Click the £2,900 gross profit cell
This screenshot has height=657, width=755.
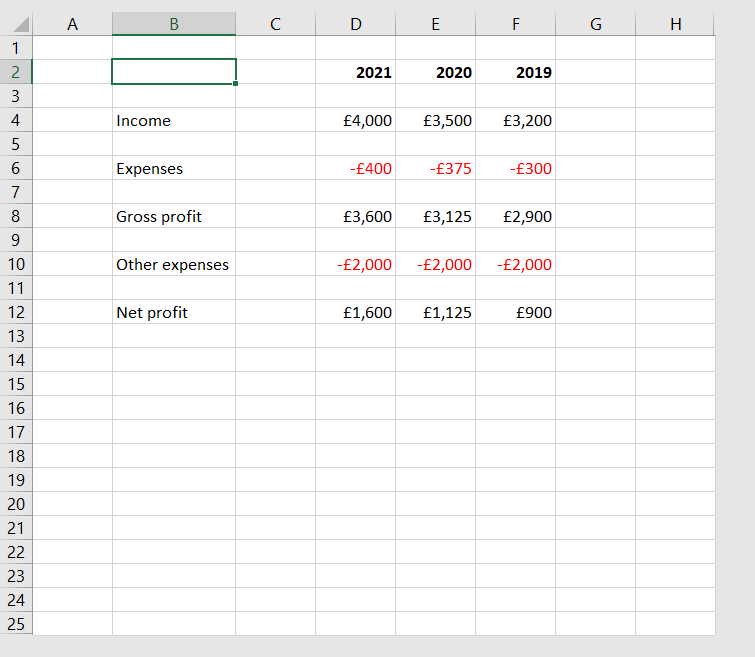[x=516, y=216]
